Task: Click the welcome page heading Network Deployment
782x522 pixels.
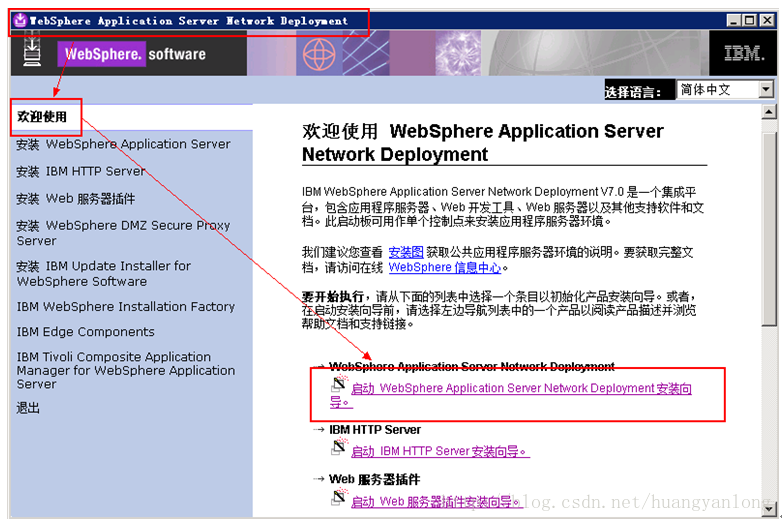Action: pos(483,143)
